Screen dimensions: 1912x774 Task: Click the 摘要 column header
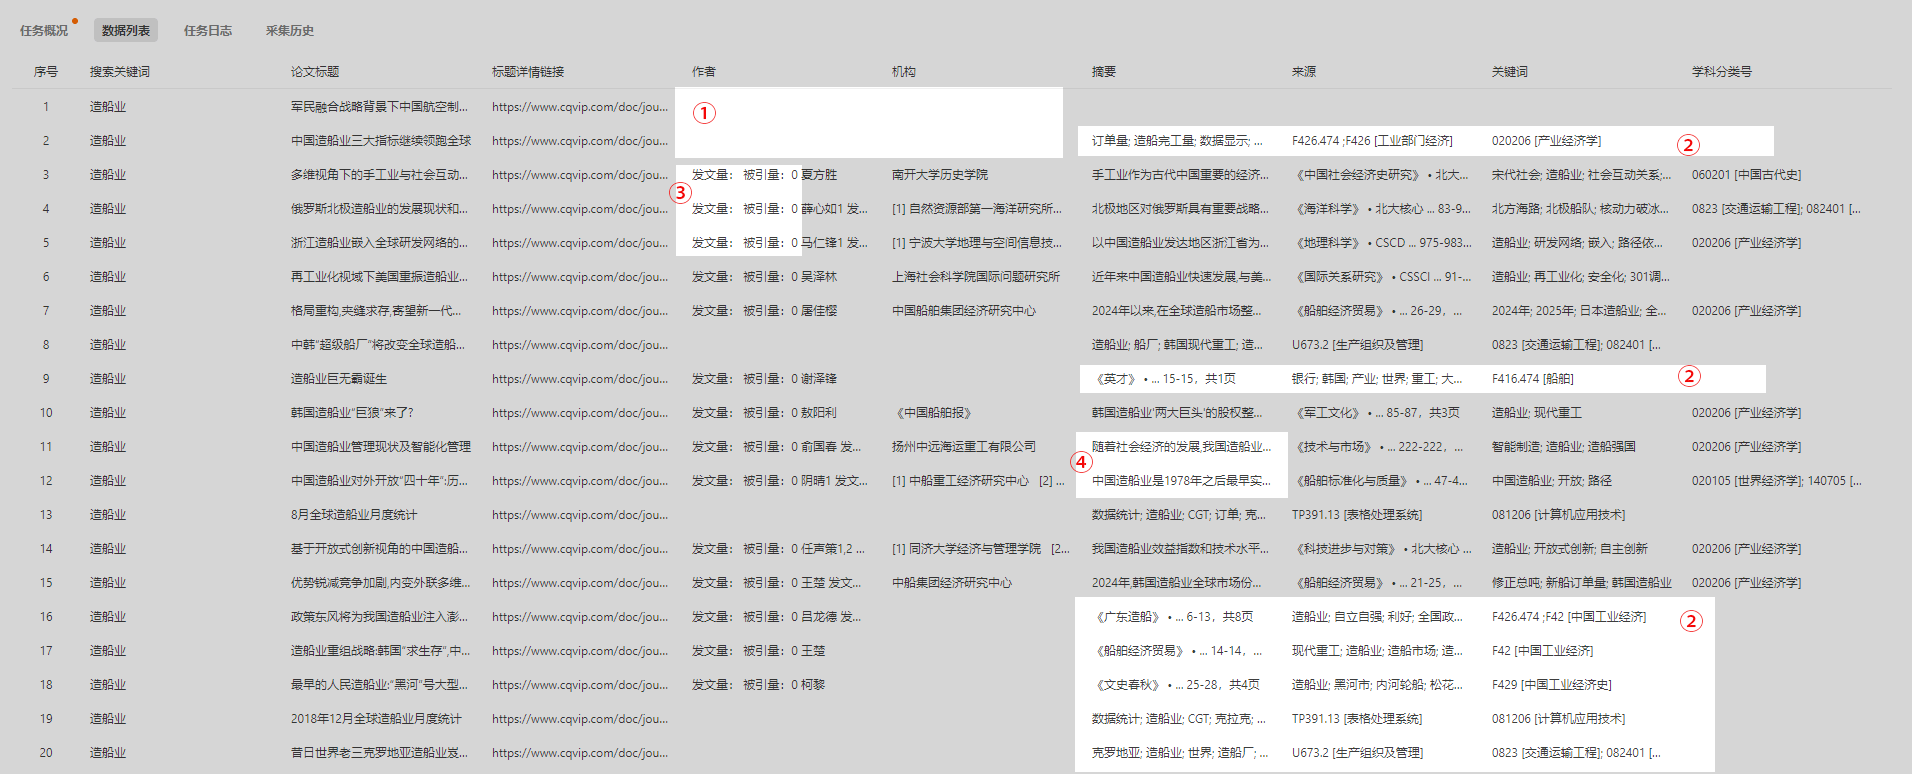(x=1104, y=72)
